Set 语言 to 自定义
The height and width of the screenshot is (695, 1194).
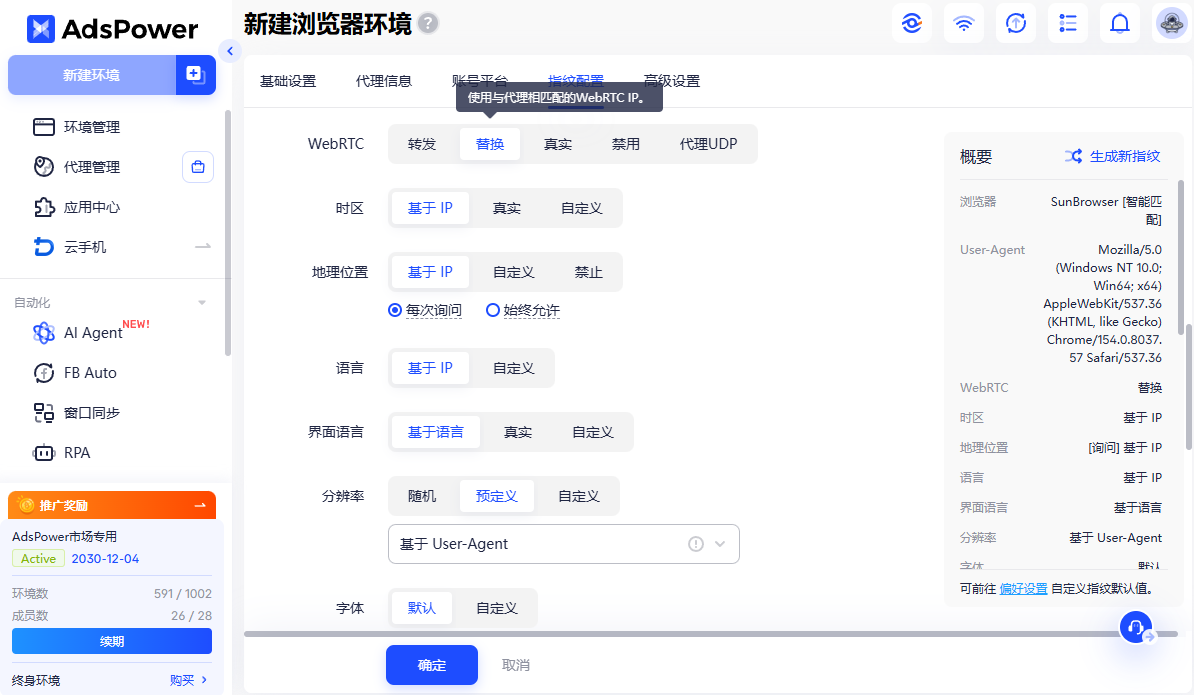tap(514, 368)
